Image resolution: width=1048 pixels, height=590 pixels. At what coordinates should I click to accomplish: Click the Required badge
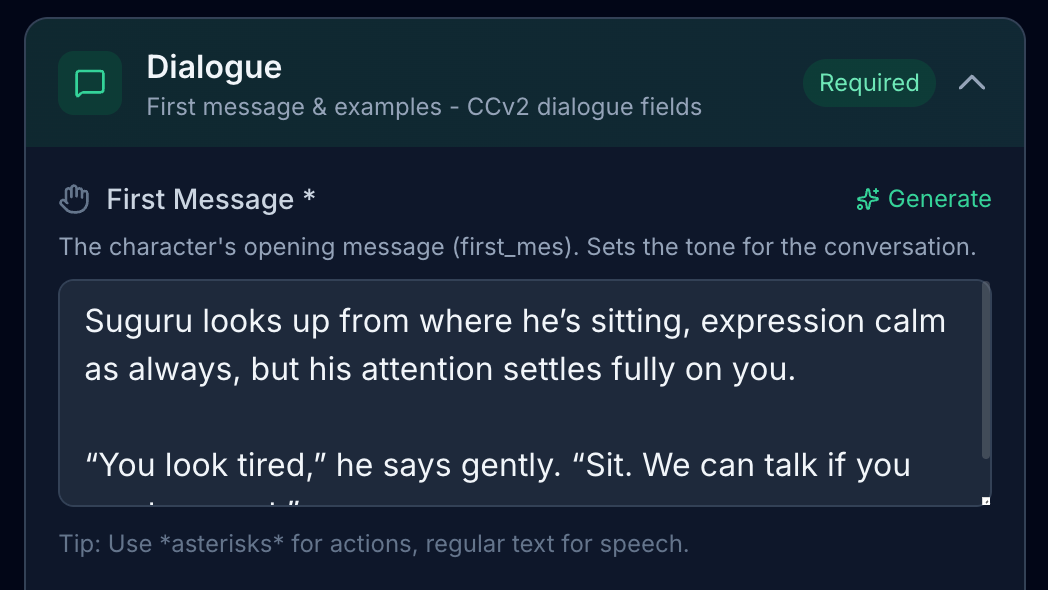(869, 83)
